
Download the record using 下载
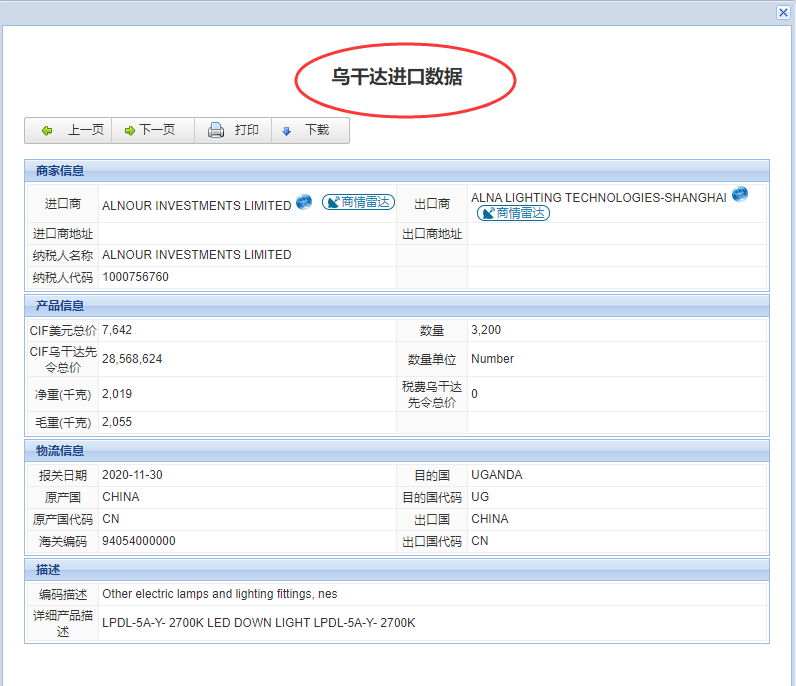[306, 131]
